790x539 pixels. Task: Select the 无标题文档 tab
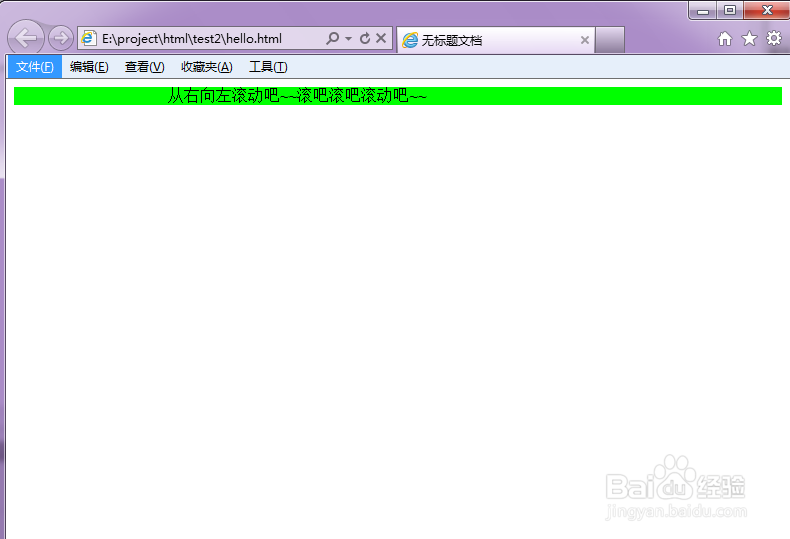pos(496,40)
